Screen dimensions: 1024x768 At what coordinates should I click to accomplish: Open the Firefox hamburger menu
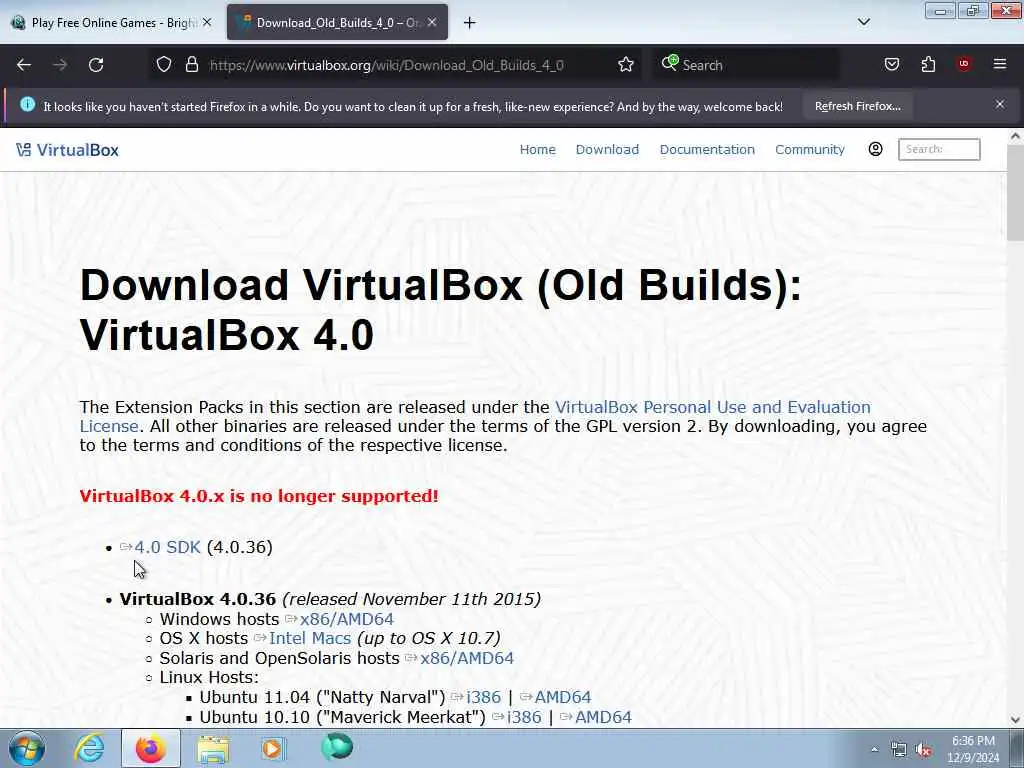point(1000,64)
